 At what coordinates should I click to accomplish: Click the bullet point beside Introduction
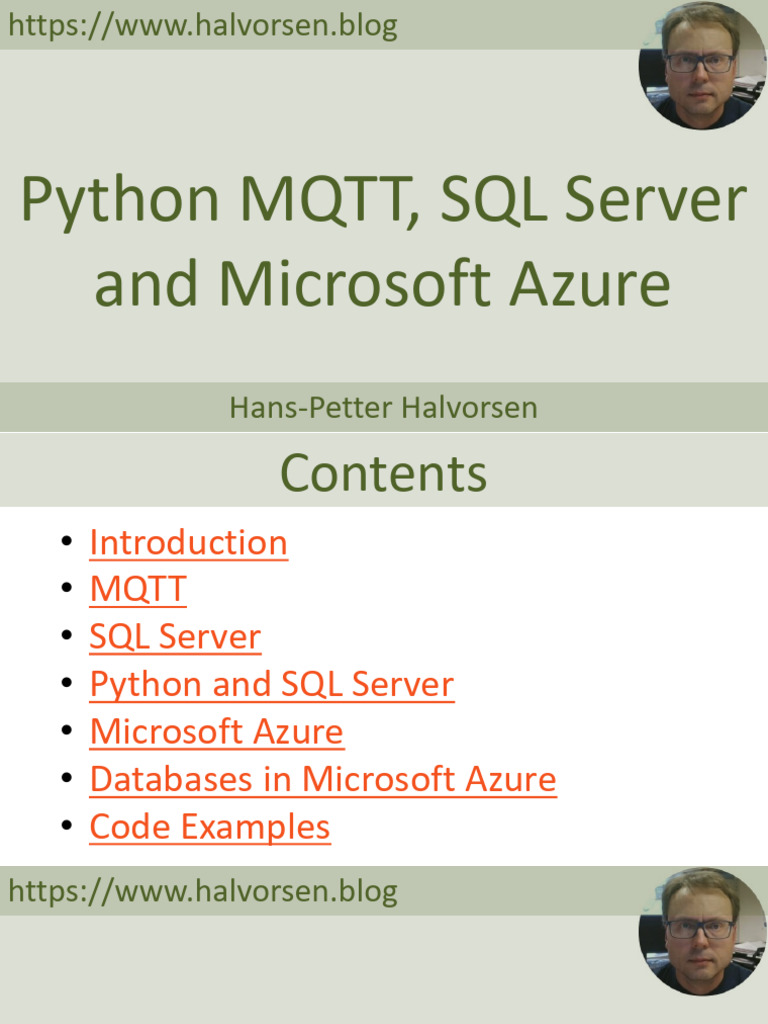click(66, 542)
